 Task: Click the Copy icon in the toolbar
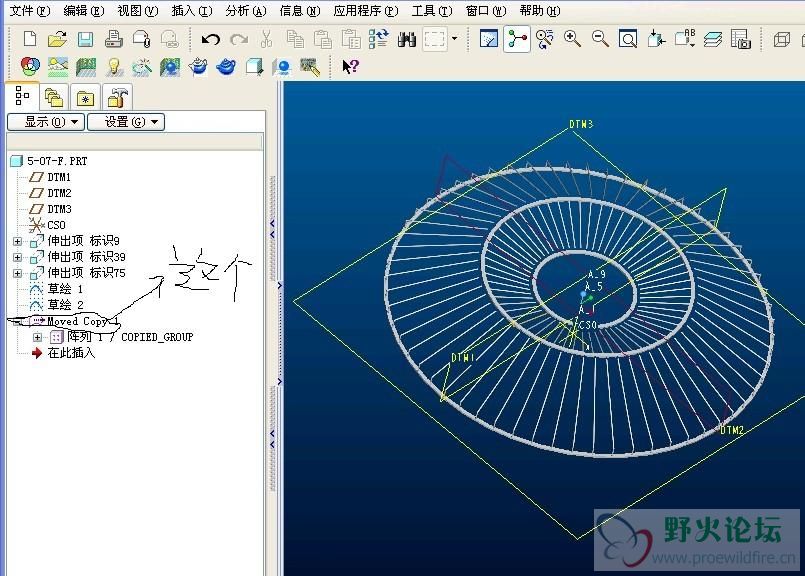tap(295, 39)
